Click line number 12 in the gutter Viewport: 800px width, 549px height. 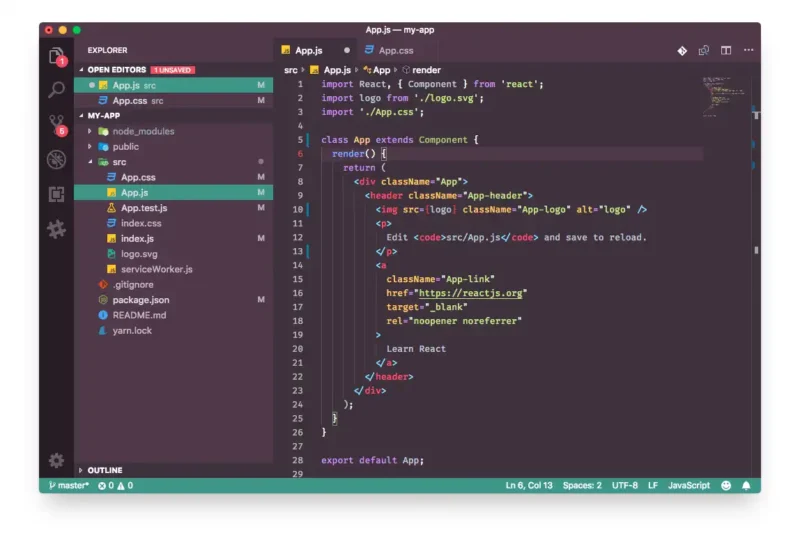click(297, 237)
